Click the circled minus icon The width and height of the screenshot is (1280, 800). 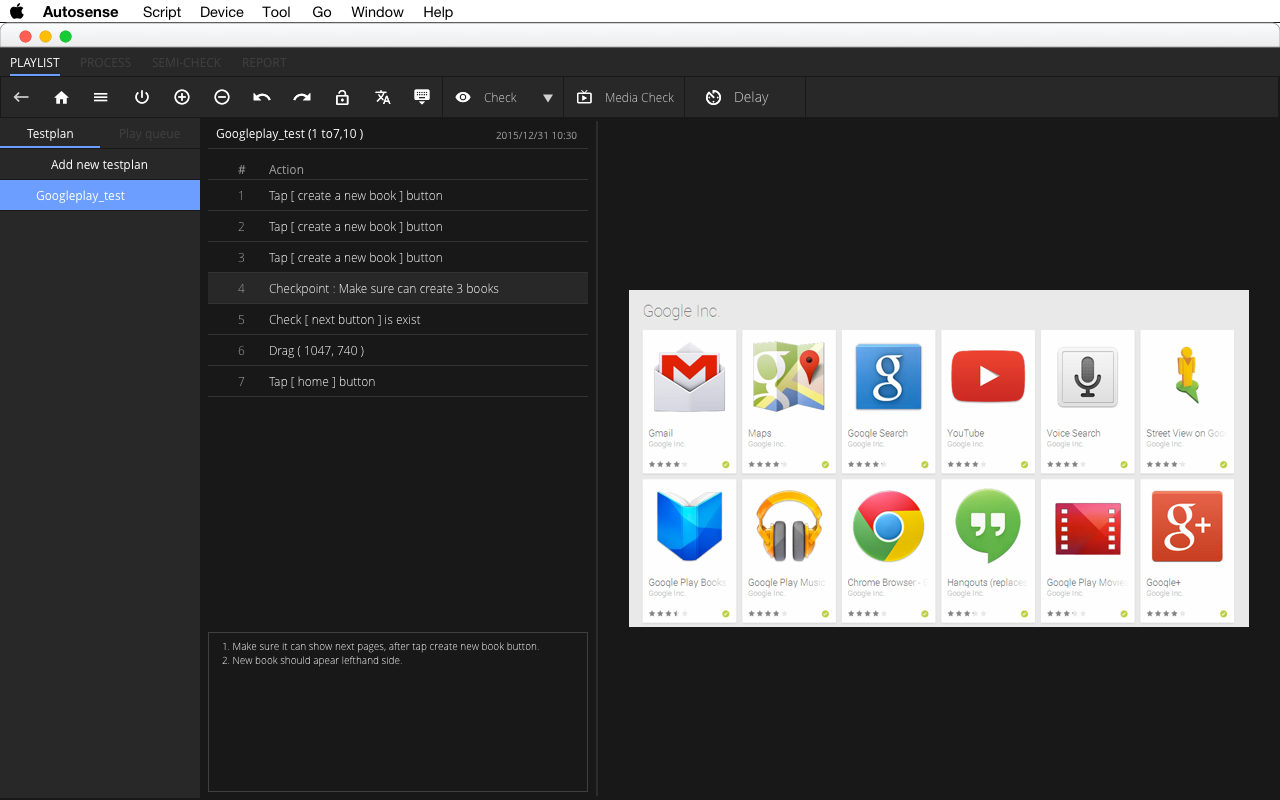222,97
